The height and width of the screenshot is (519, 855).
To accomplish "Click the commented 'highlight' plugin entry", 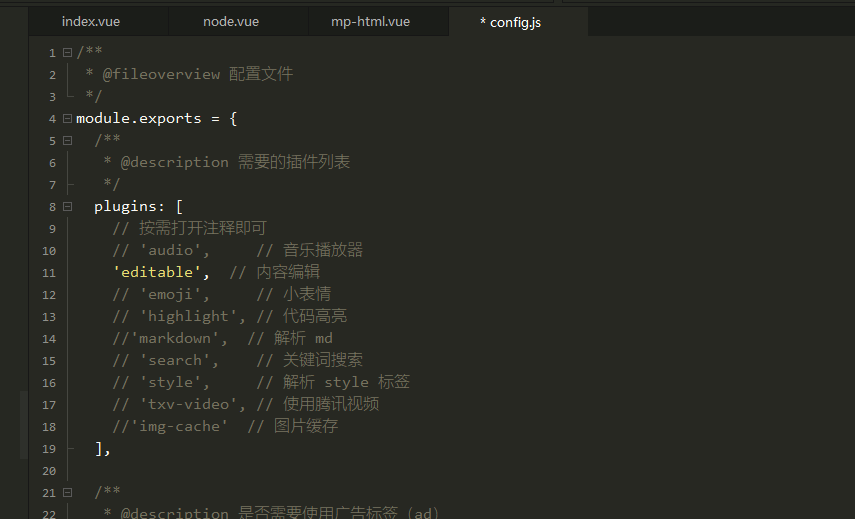I will click(x=179, y=316).
